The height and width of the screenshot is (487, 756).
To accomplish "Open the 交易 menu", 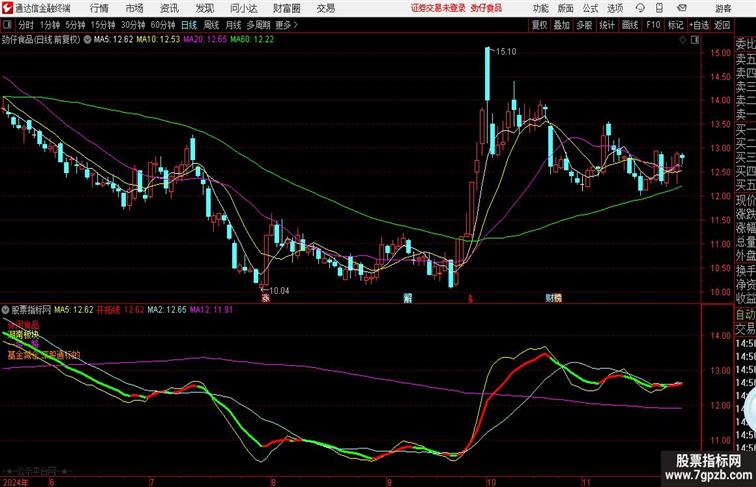I will (325, 8).
